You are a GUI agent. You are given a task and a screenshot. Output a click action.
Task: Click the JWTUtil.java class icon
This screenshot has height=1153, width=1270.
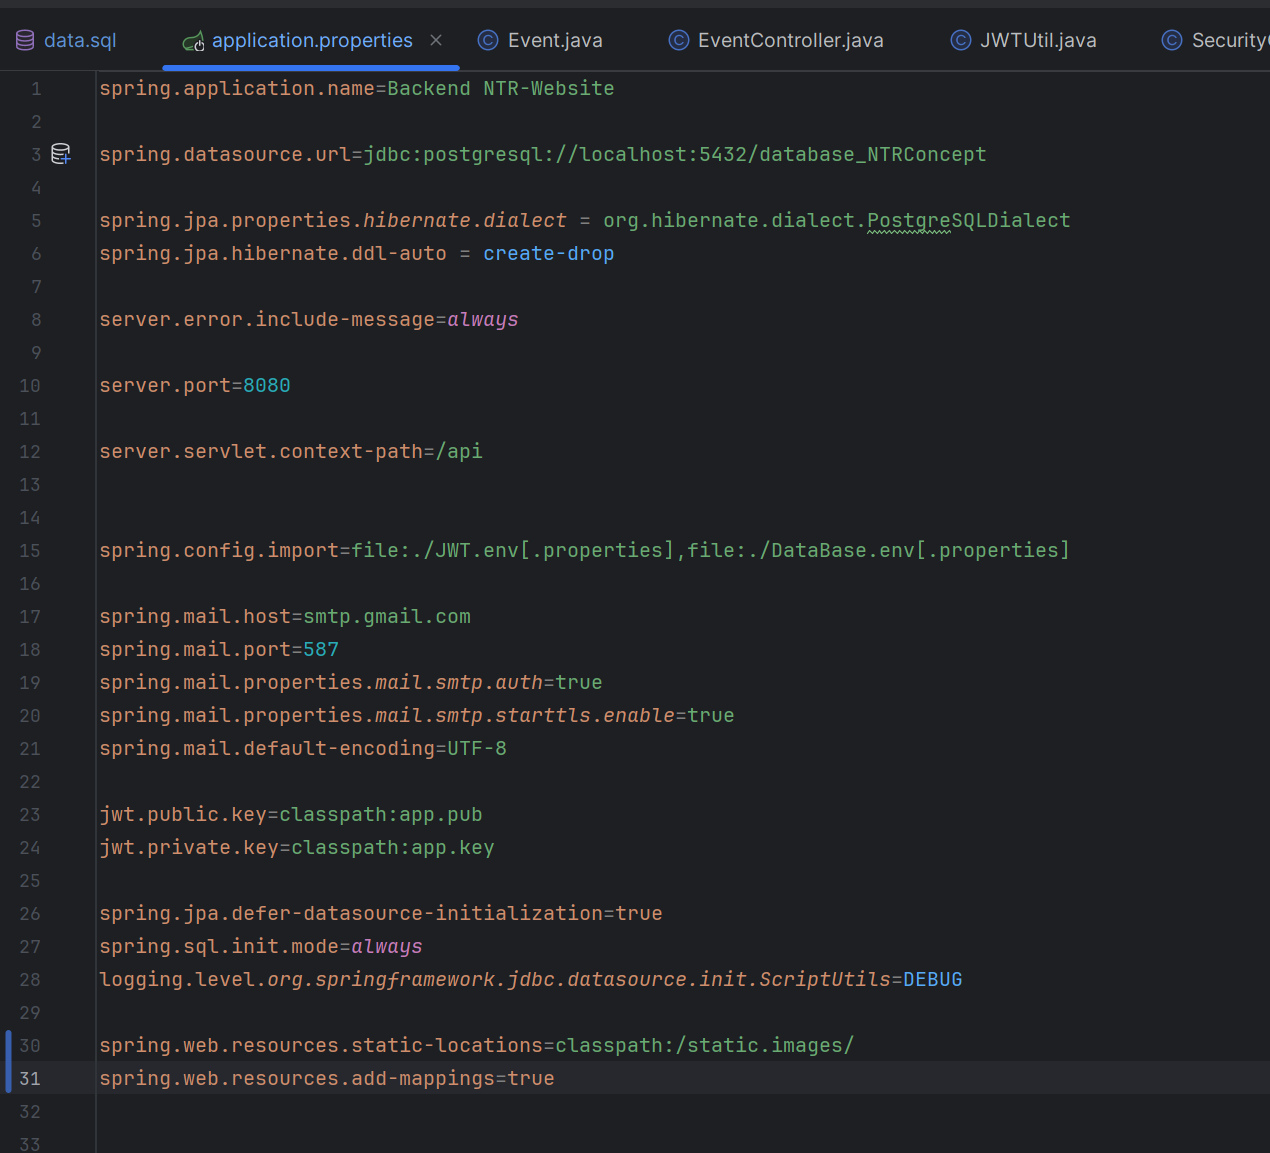pos(960,40)
